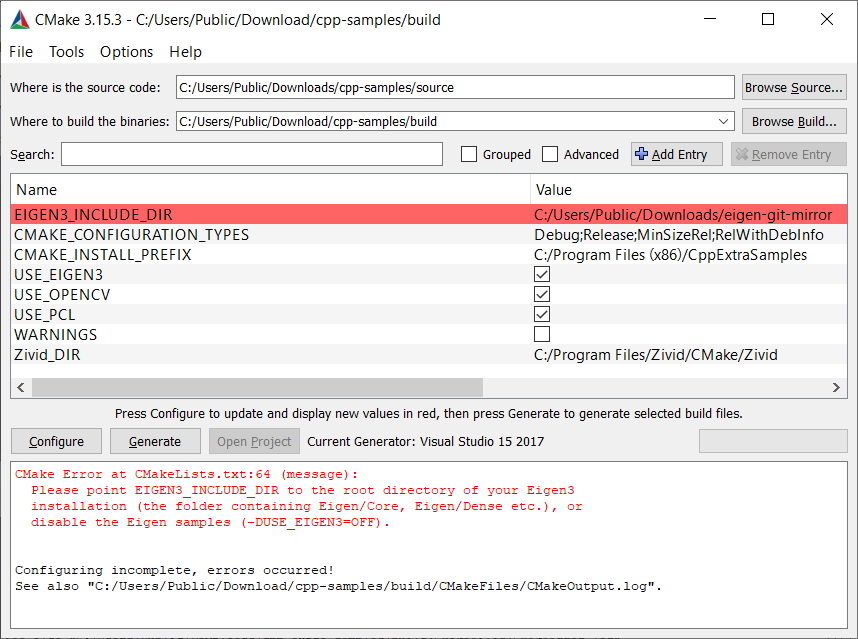The width and height of the screenshot is (858, 639).
Task: Open the Options menu
Action: (x=127, y=52)
